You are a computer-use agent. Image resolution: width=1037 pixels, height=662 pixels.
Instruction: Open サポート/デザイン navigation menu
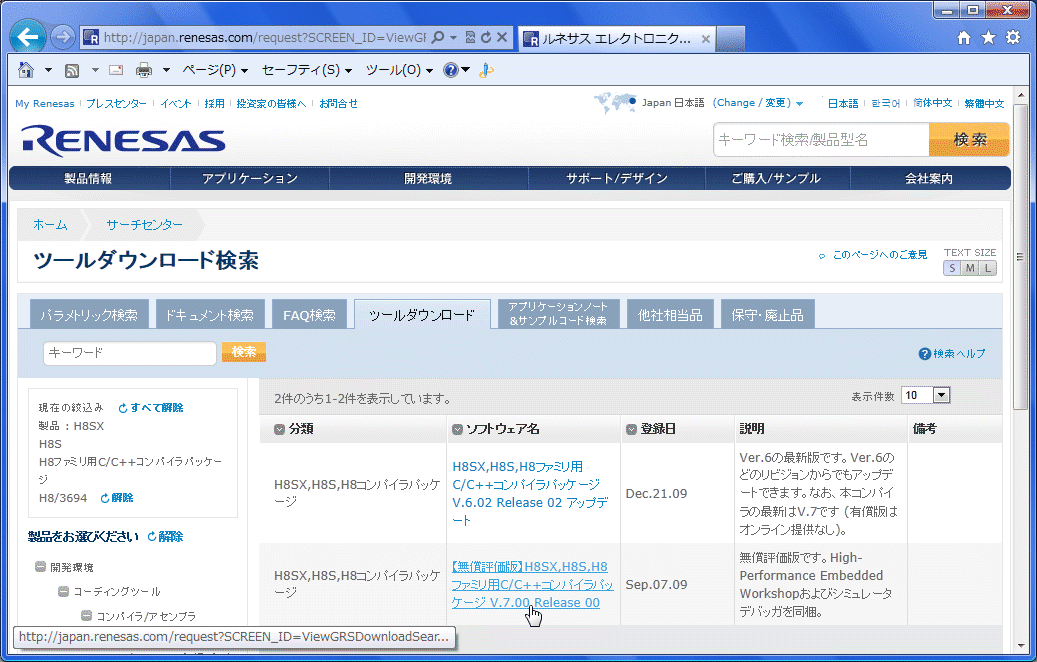616,178
